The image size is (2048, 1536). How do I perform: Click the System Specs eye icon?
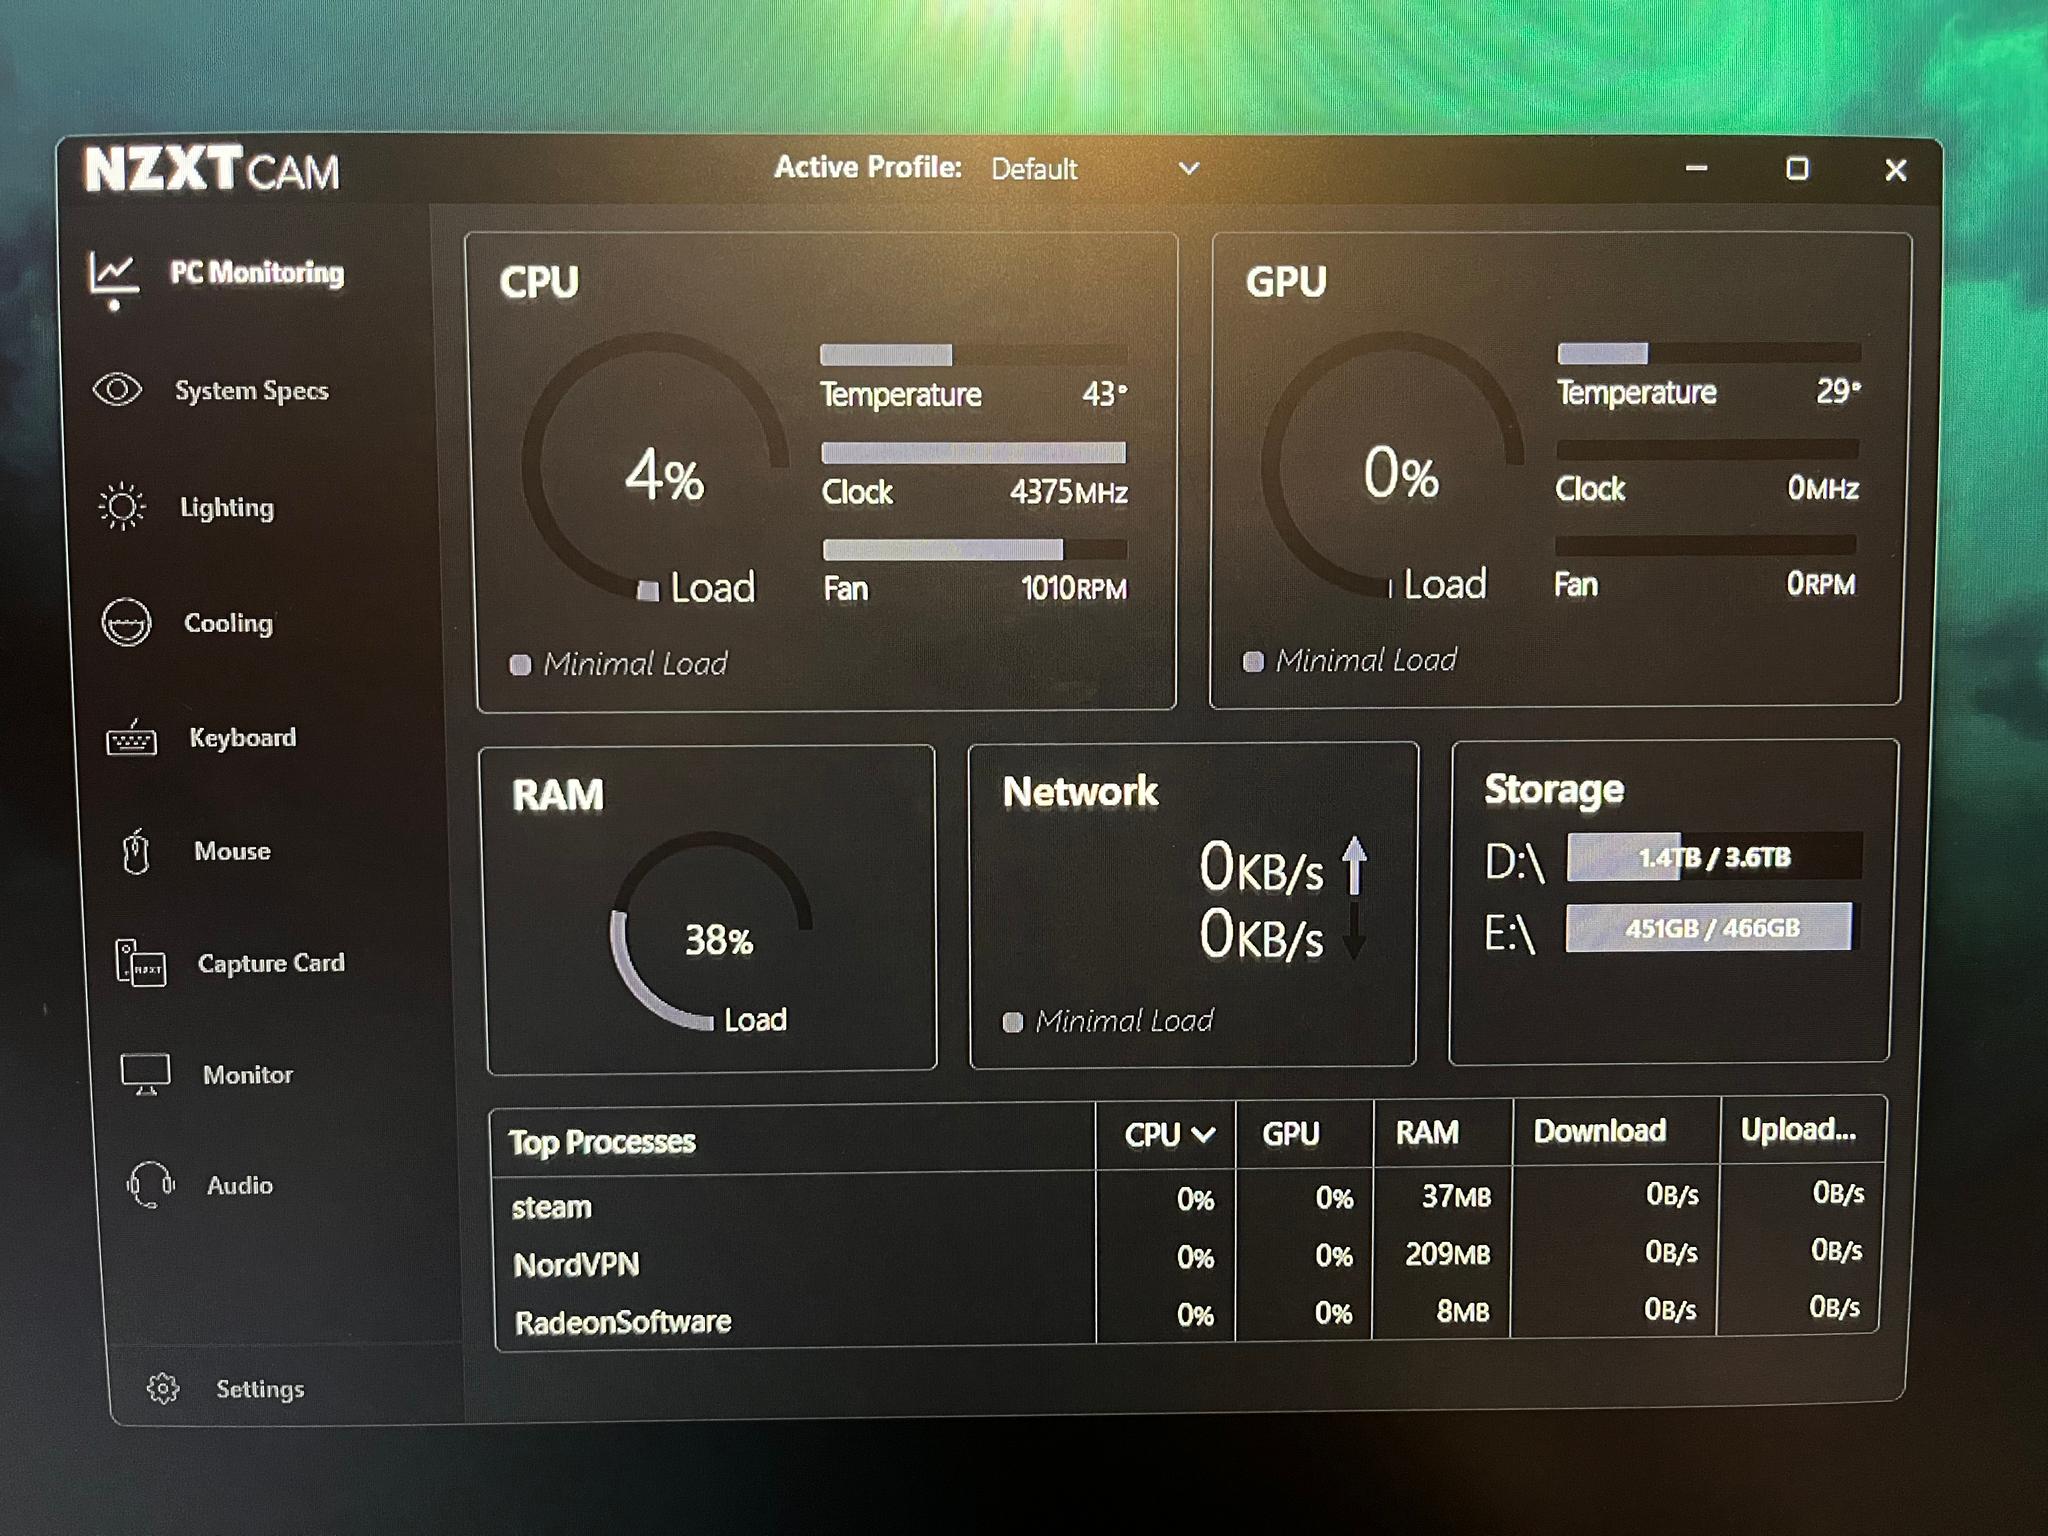click(x=117, y=389)
